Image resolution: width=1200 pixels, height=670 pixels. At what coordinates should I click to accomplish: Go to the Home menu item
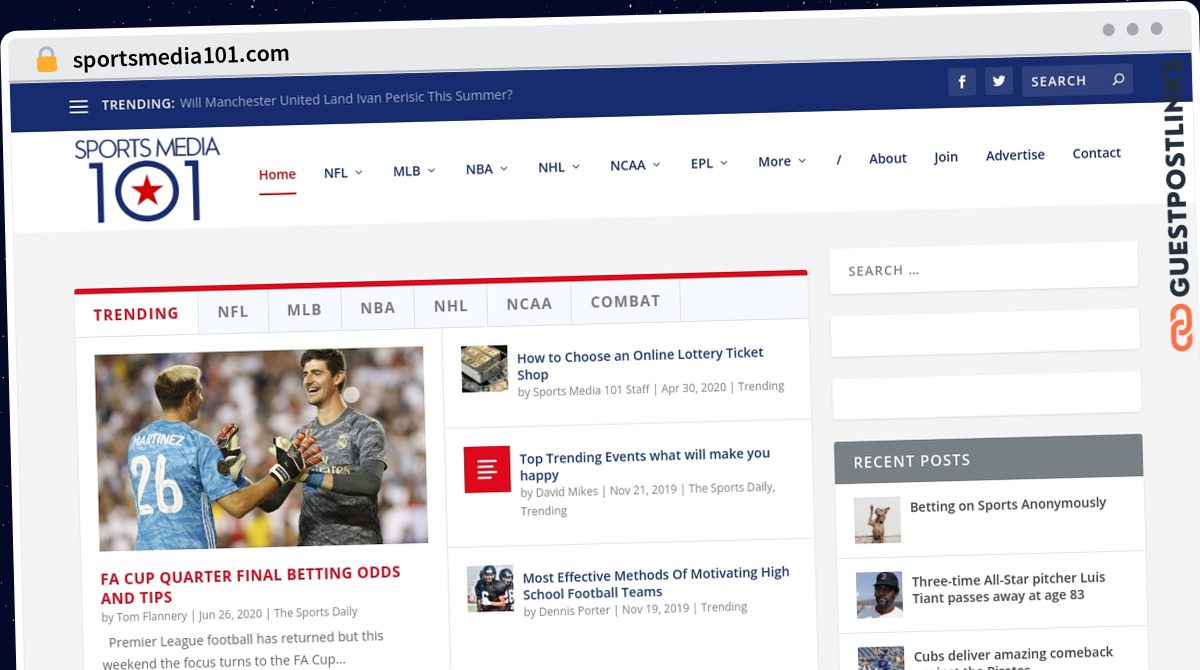[x=277, y=174]
